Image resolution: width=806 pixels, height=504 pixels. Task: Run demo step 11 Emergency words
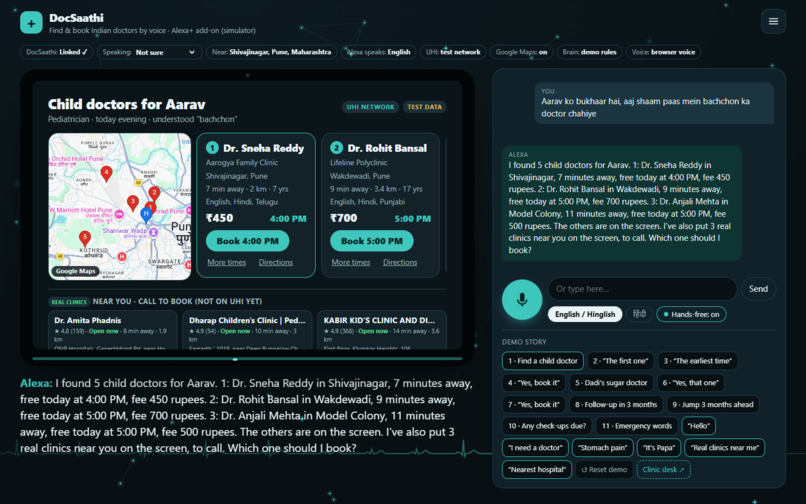coord(637,426)
